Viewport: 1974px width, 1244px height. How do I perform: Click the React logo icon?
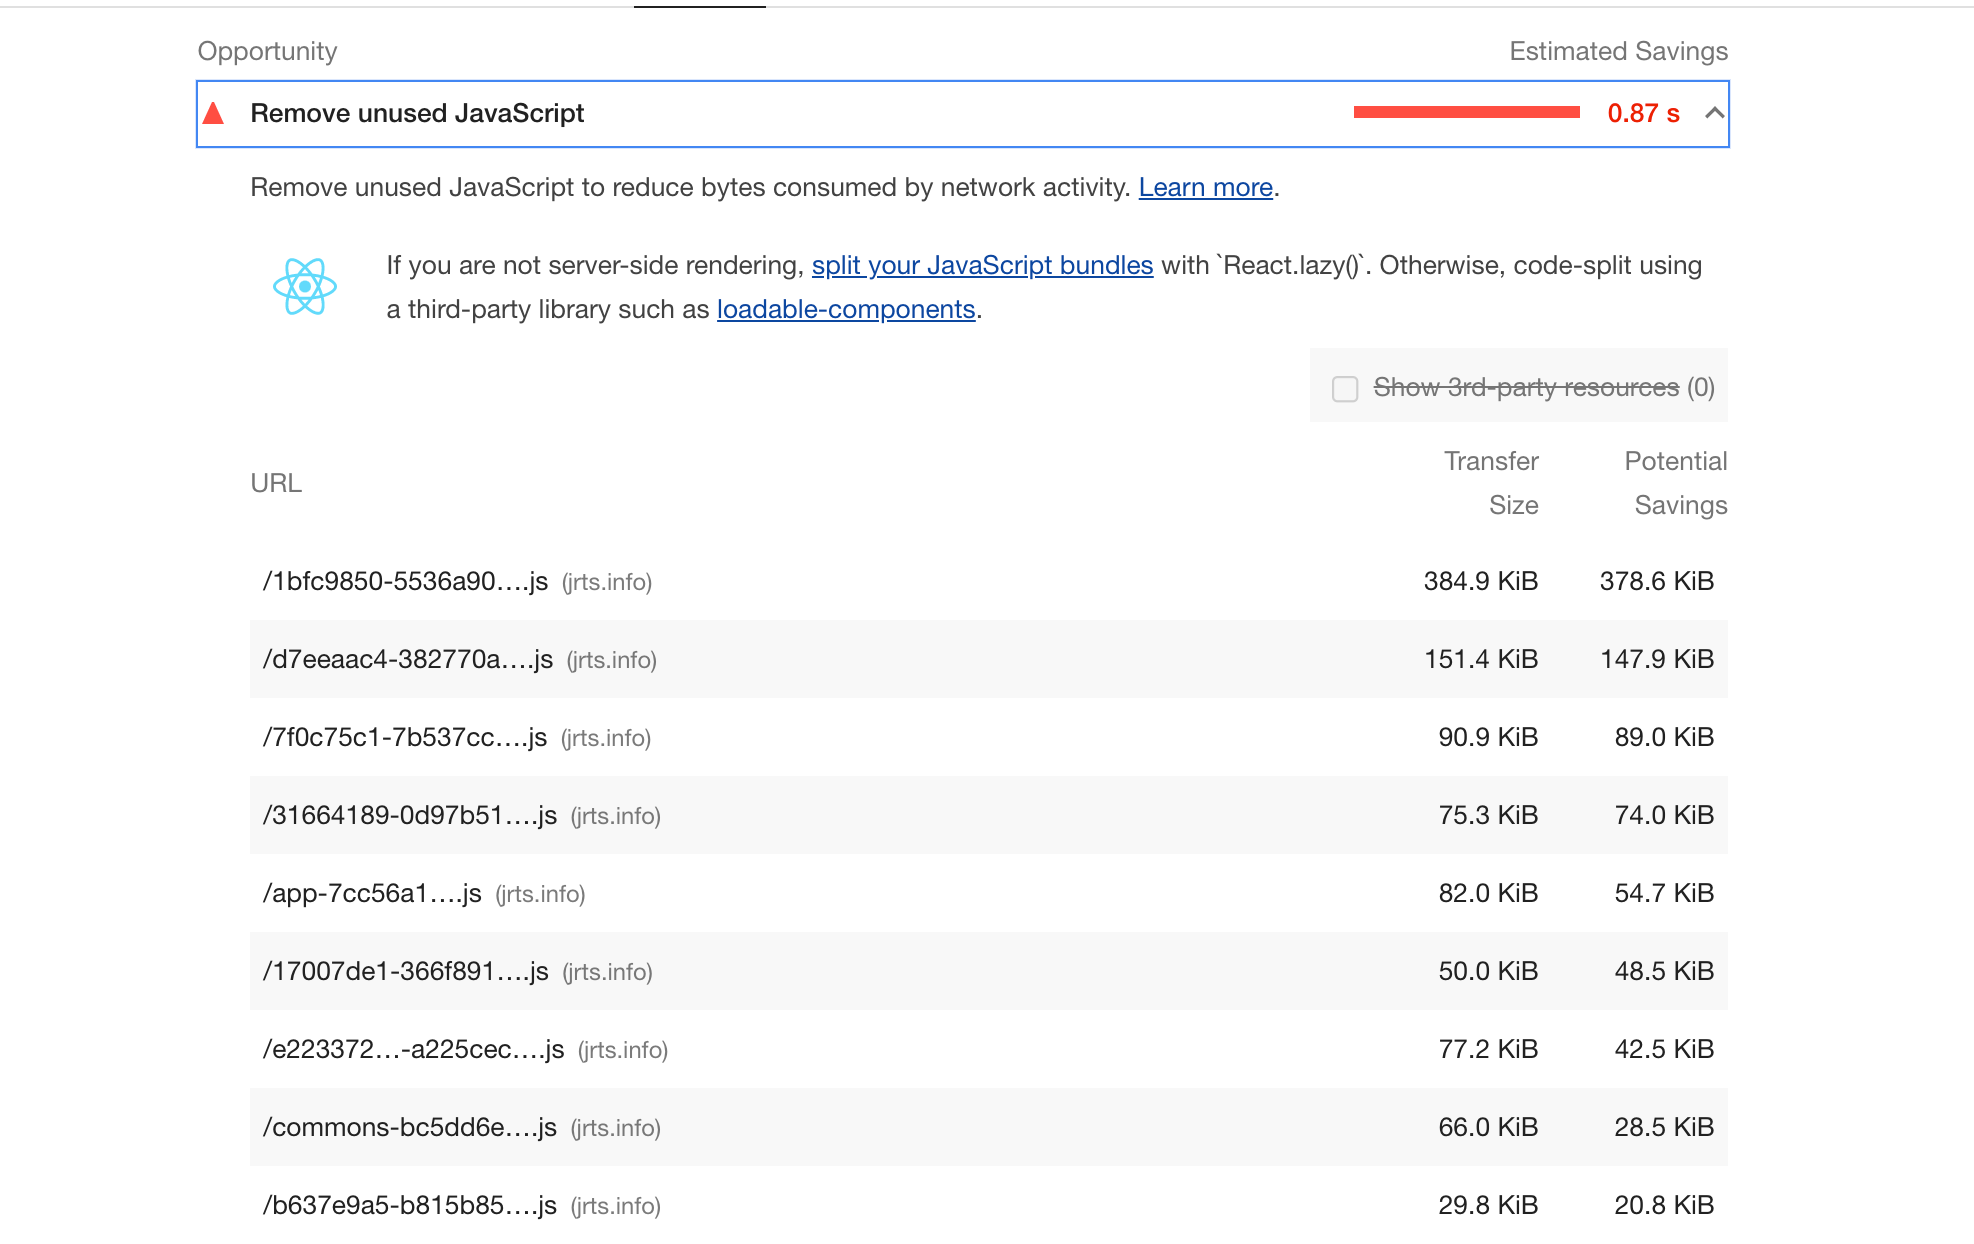click(305, 287)
